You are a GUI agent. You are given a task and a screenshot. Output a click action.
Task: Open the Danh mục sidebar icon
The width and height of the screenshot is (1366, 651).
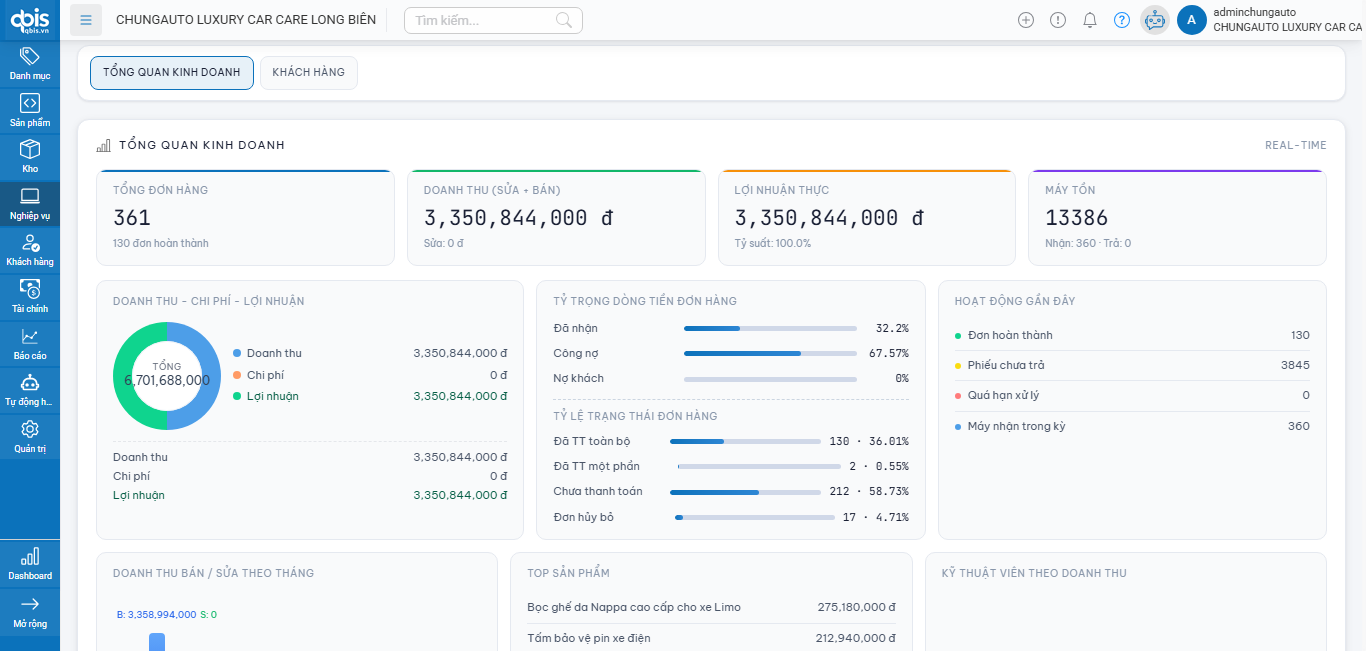30,63
